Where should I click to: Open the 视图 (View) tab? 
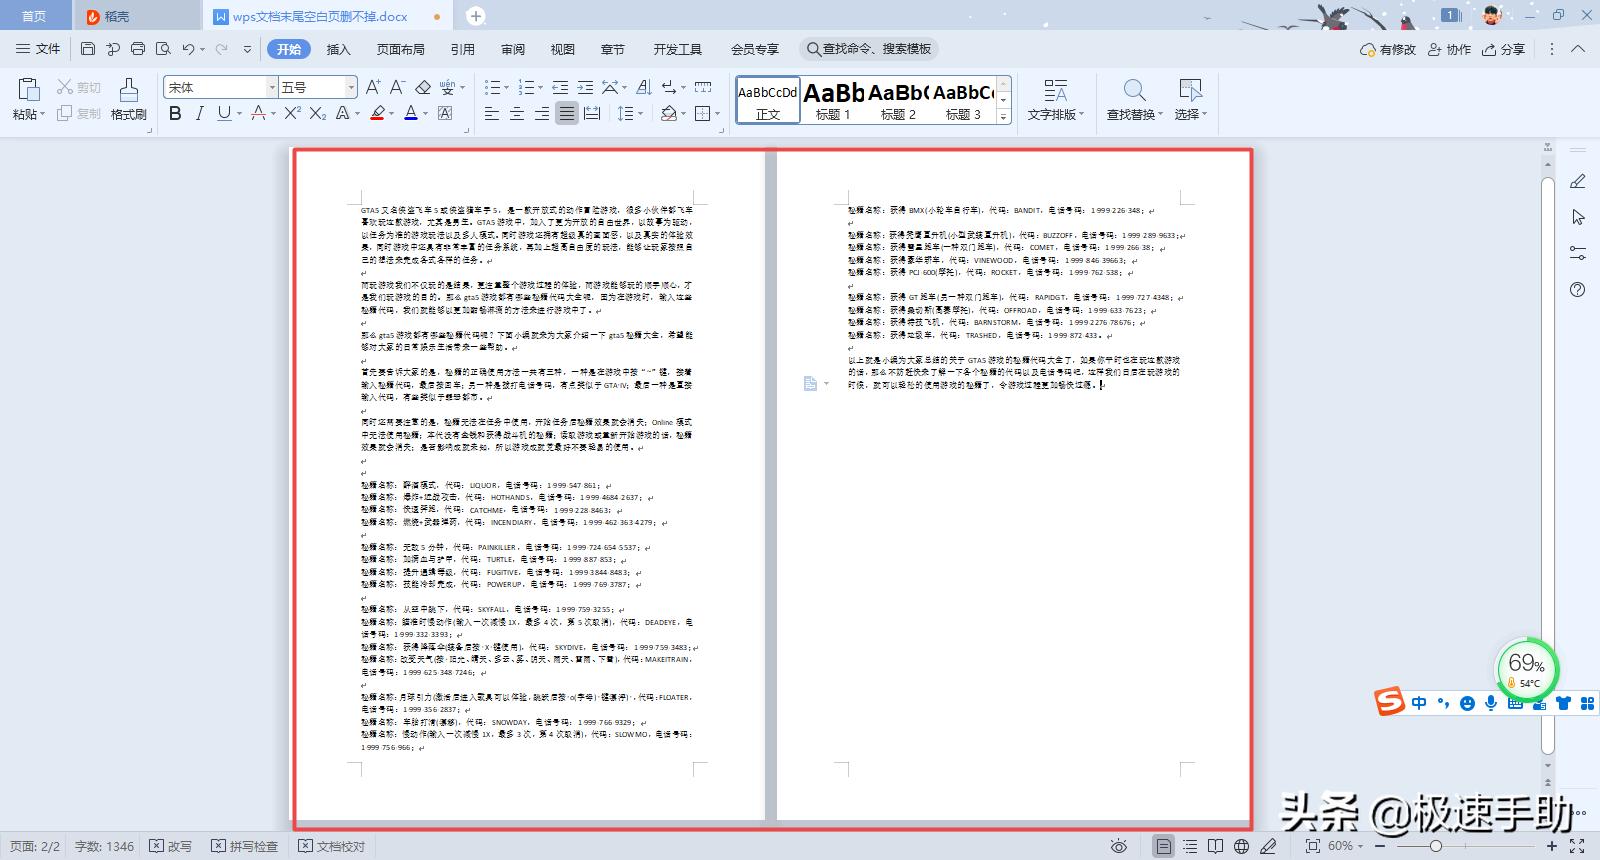pyautogui.click(x=563, y=49)
